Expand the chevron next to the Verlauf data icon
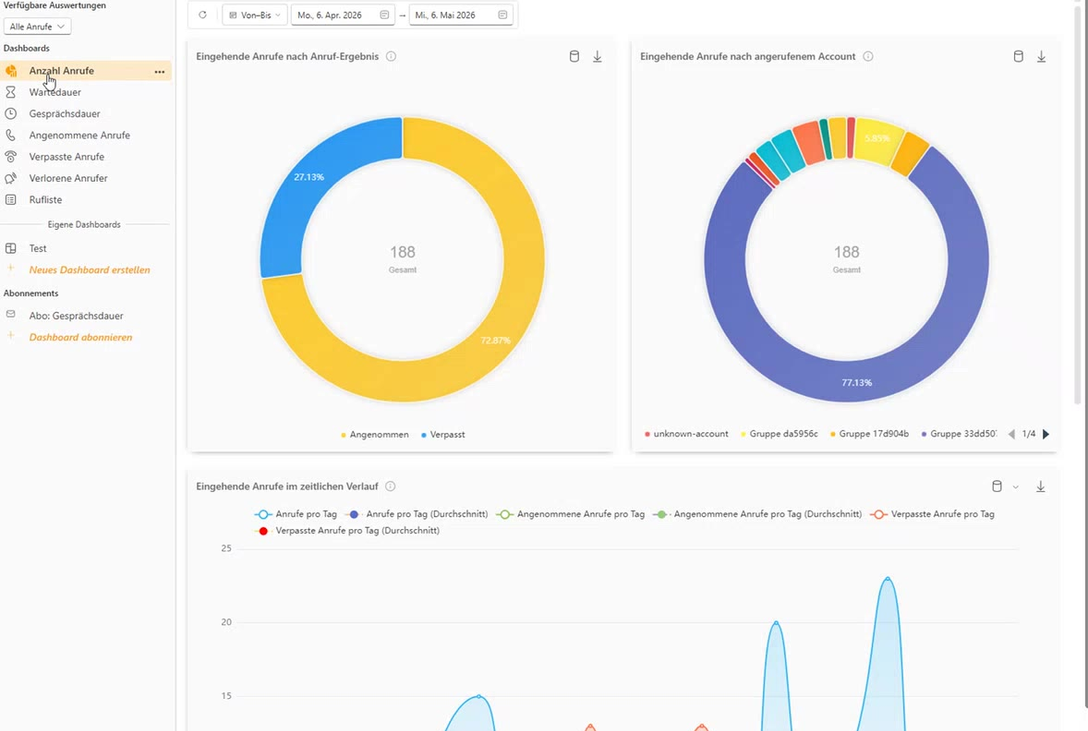The image size is (1088, 731). coord(1015,487)
